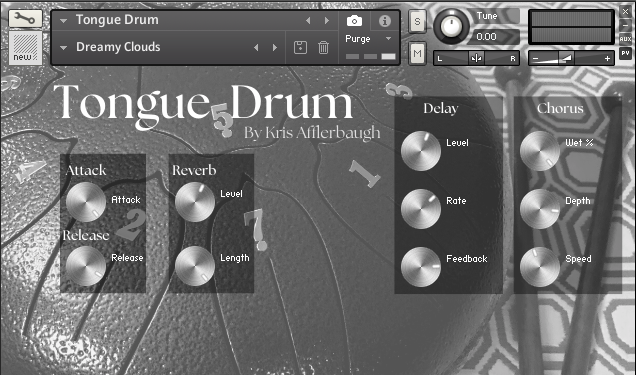The width and height of the screenshot is (636, 375).
Task: Toggle the PV button
Action: (x=625, y=53)
